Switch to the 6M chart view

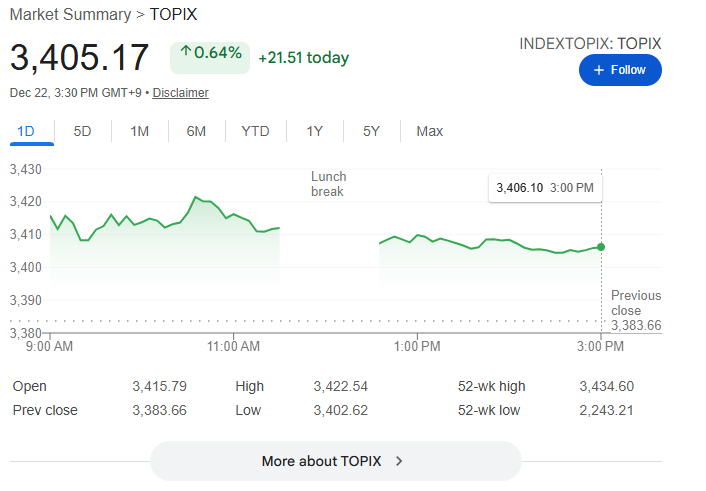point(196,131)
